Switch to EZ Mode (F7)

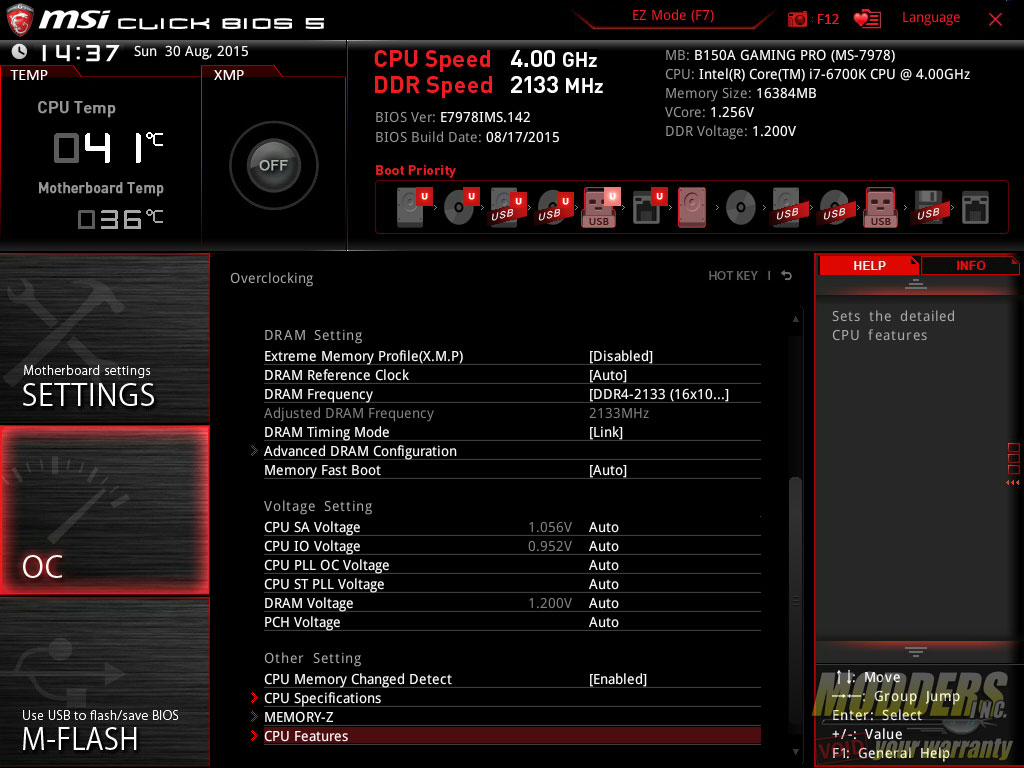pyautogui.click(x=673, y=16)
